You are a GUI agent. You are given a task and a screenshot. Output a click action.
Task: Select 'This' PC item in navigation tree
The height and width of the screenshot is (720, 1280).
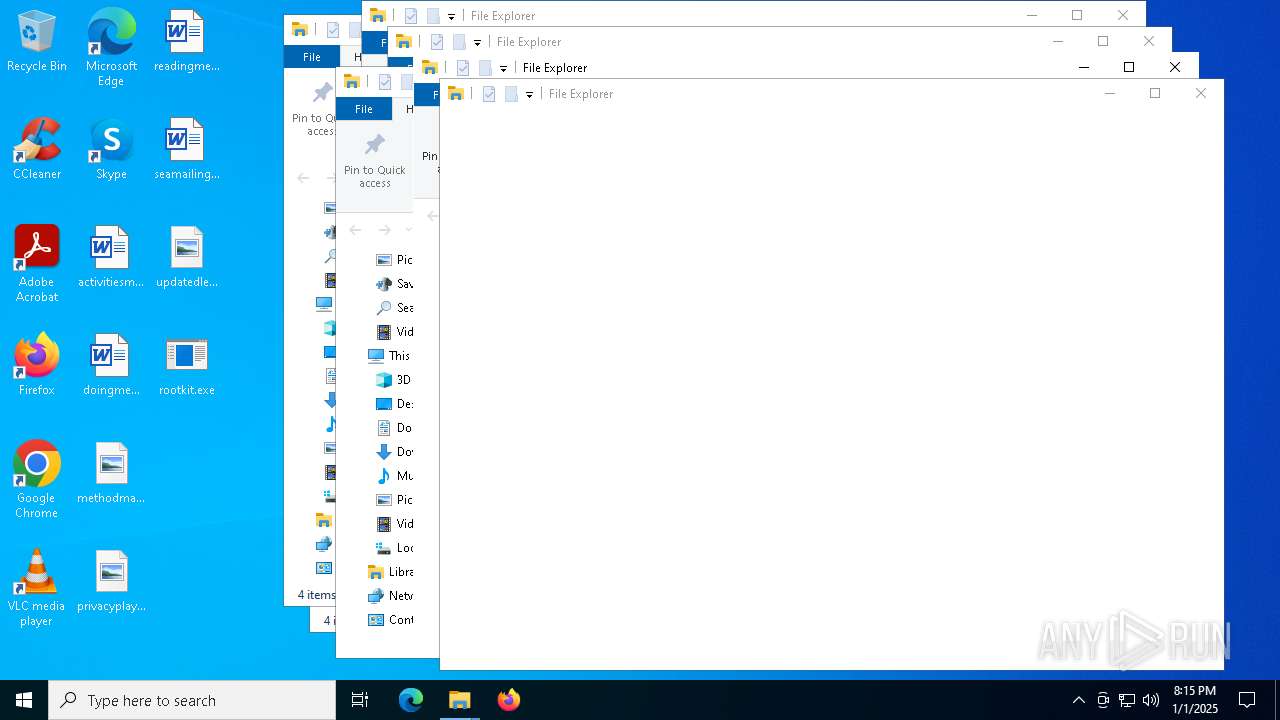[x=389, y=356]
